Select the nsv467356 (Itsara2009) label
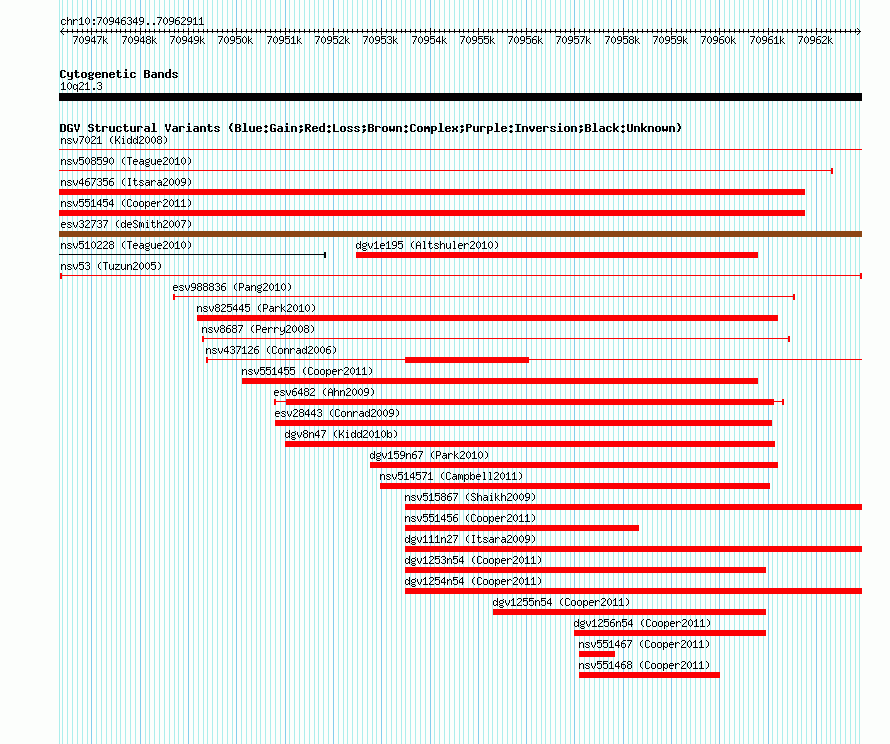Viewport: 890px width, 744px height. 126,182
